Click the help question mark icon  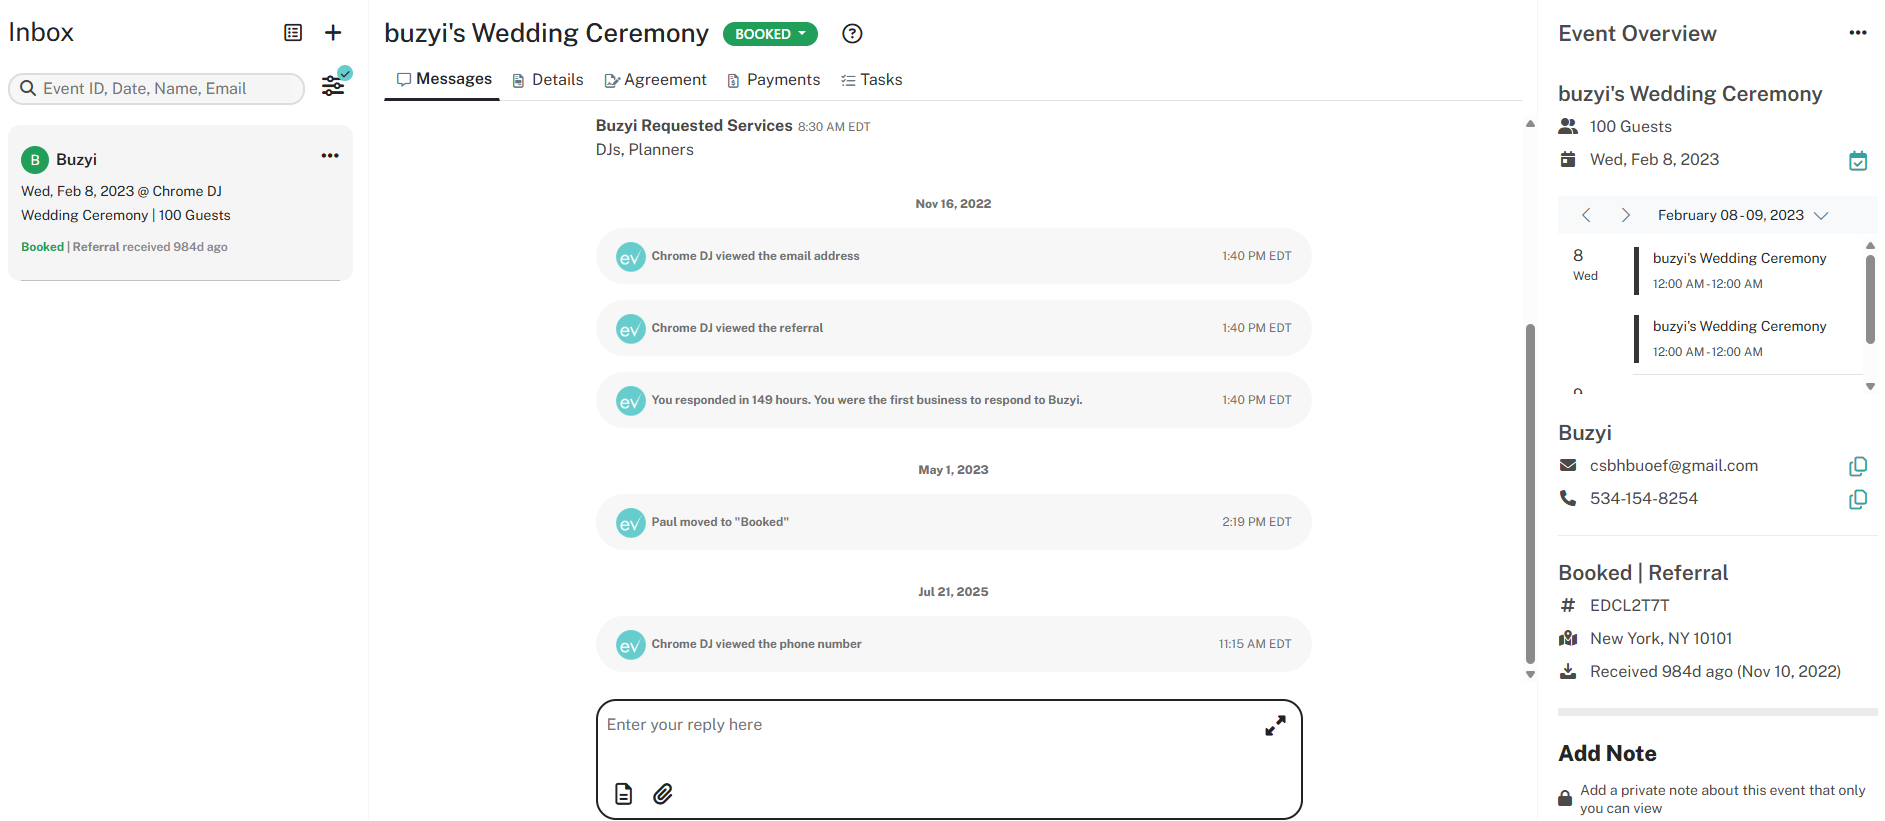(x=852, y=34)
